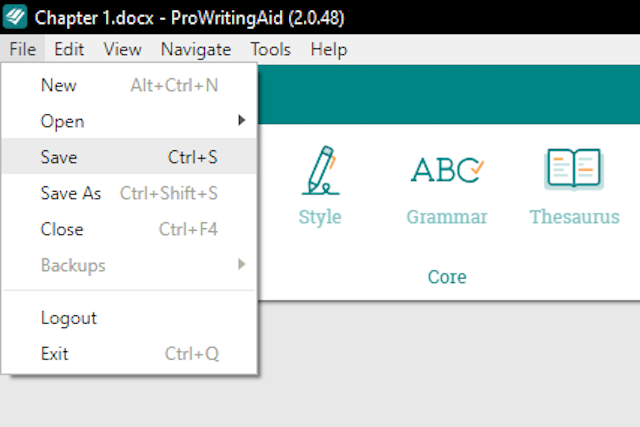Expand the Backups submenu arrow
The image size is (640, 427).
point(242,265)
